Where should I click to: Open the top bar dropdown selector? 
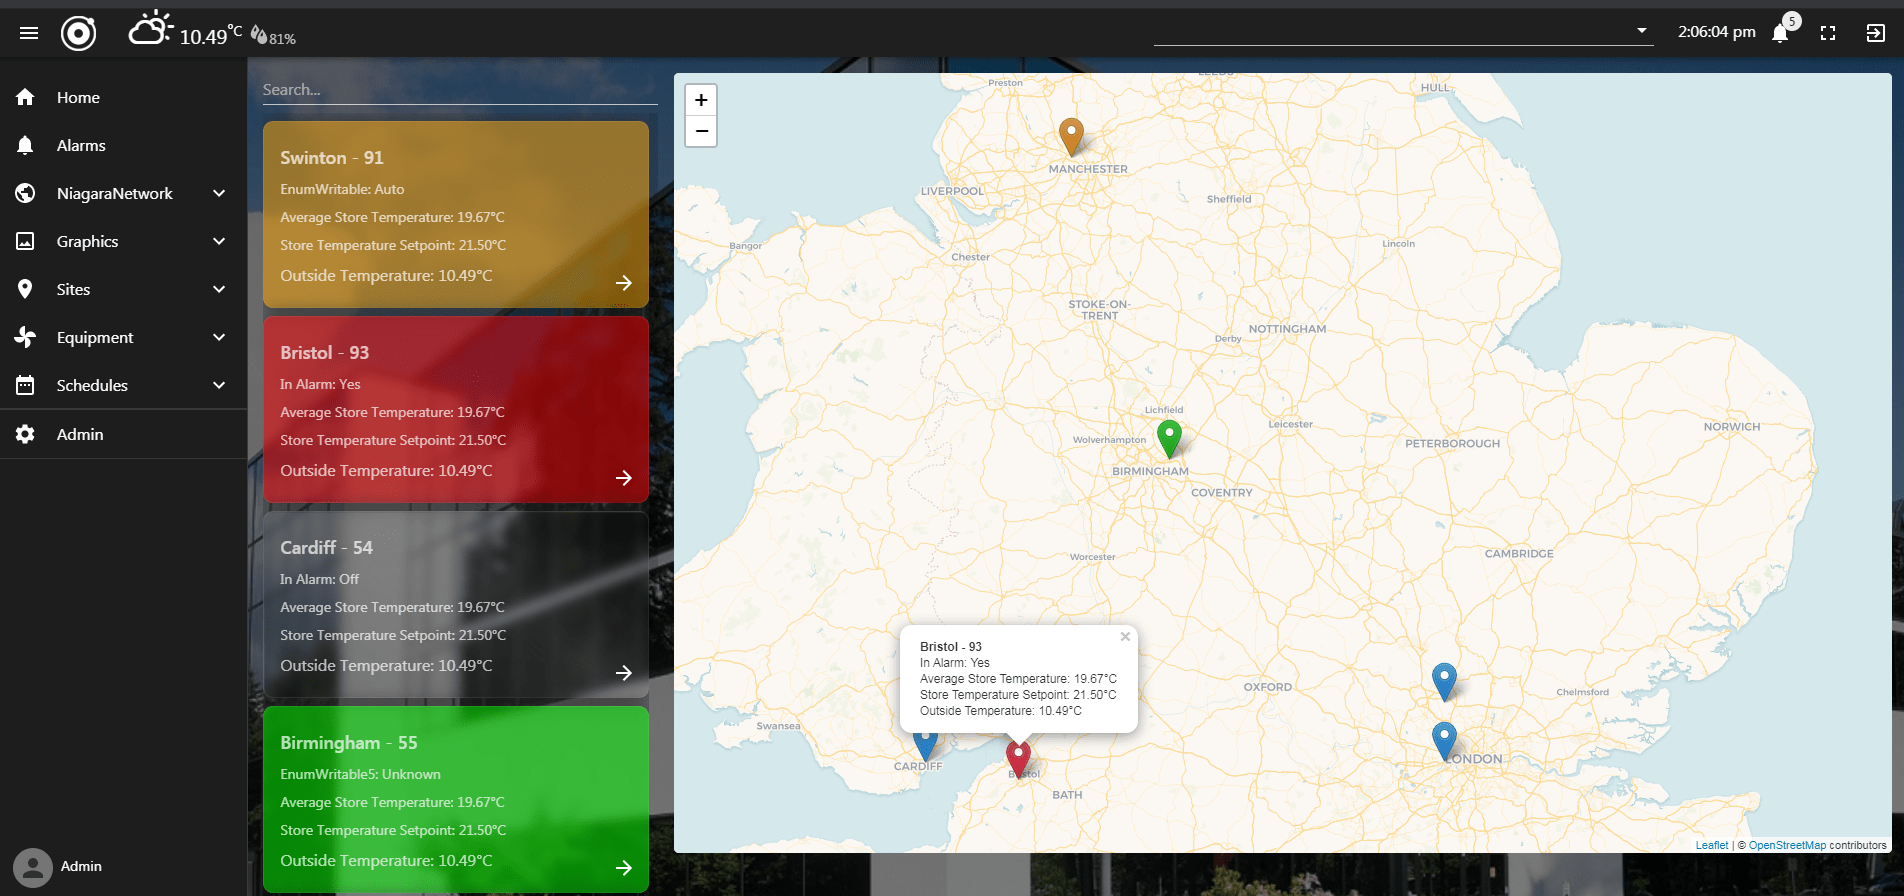click(x=1641, y=31)
